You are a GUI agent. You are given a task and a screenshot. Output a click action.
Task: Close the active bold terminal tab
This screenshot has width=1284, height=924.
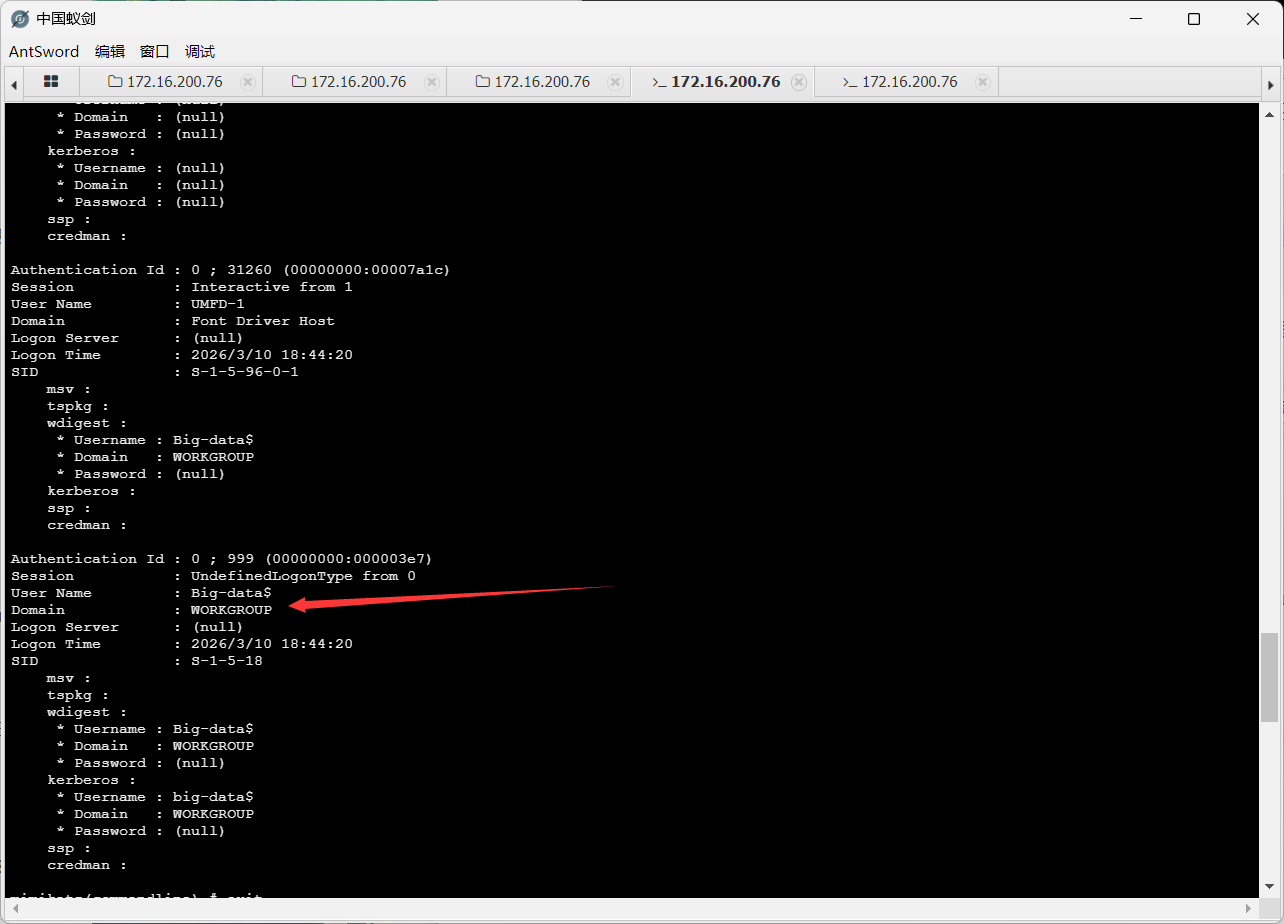[798, 82]
